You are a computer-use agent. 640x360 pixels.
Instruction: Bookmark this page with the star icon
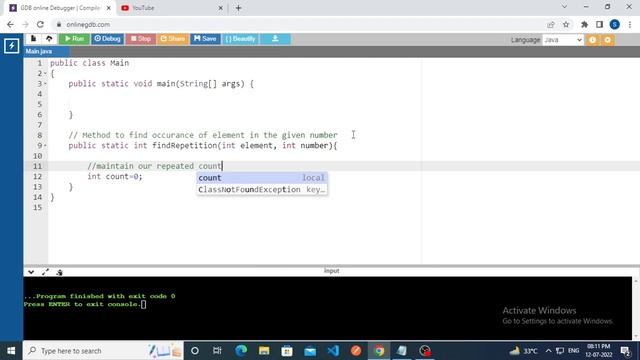(566, 24)
